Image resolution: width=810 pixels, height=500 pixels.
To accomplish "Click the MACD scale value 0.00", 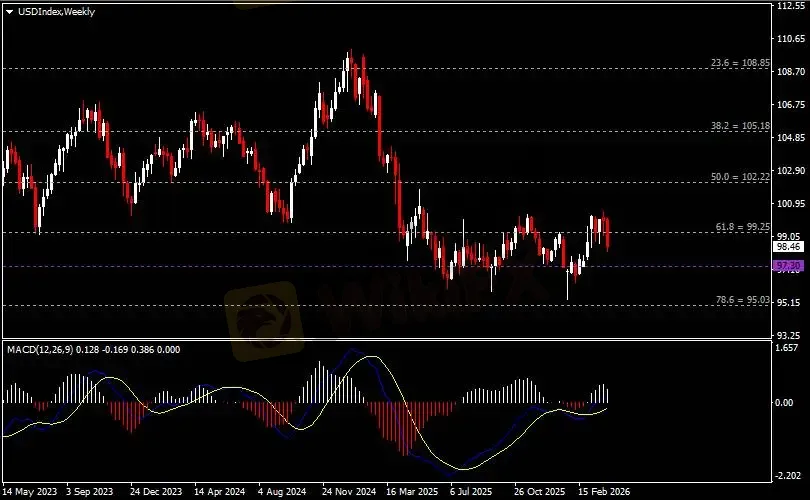I will tap(785, 402).
